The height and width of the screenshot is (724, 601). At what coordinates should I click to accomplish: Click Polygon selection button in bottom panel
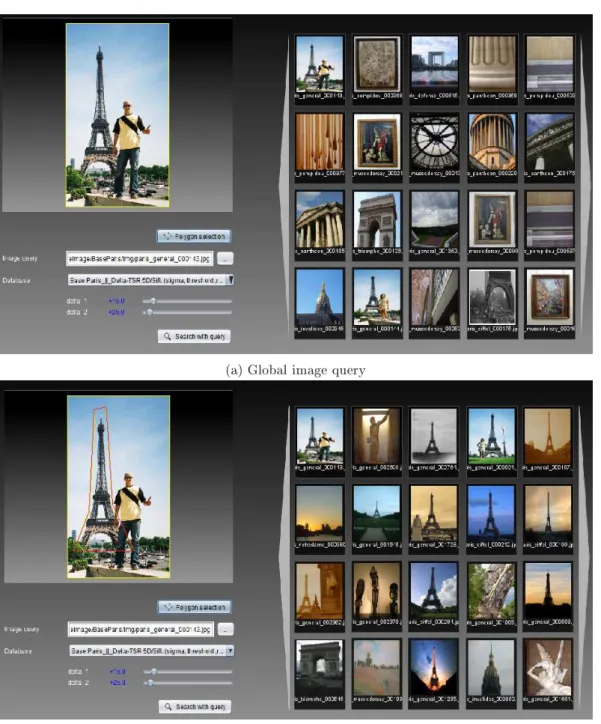pos(195,607)
